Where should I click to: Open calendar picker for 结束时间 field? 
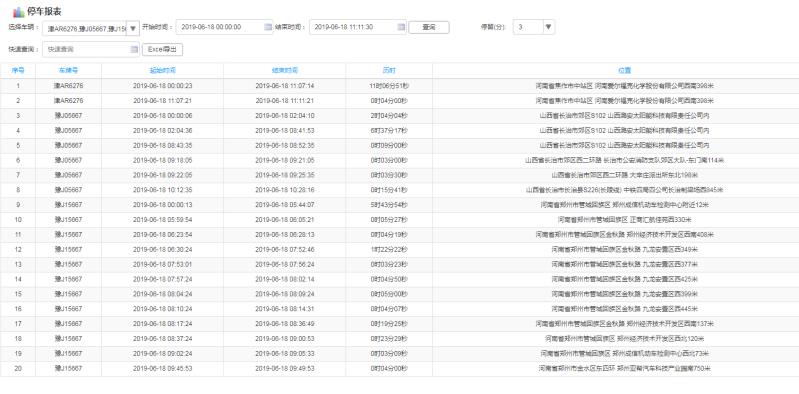click(x=401, y=27)
